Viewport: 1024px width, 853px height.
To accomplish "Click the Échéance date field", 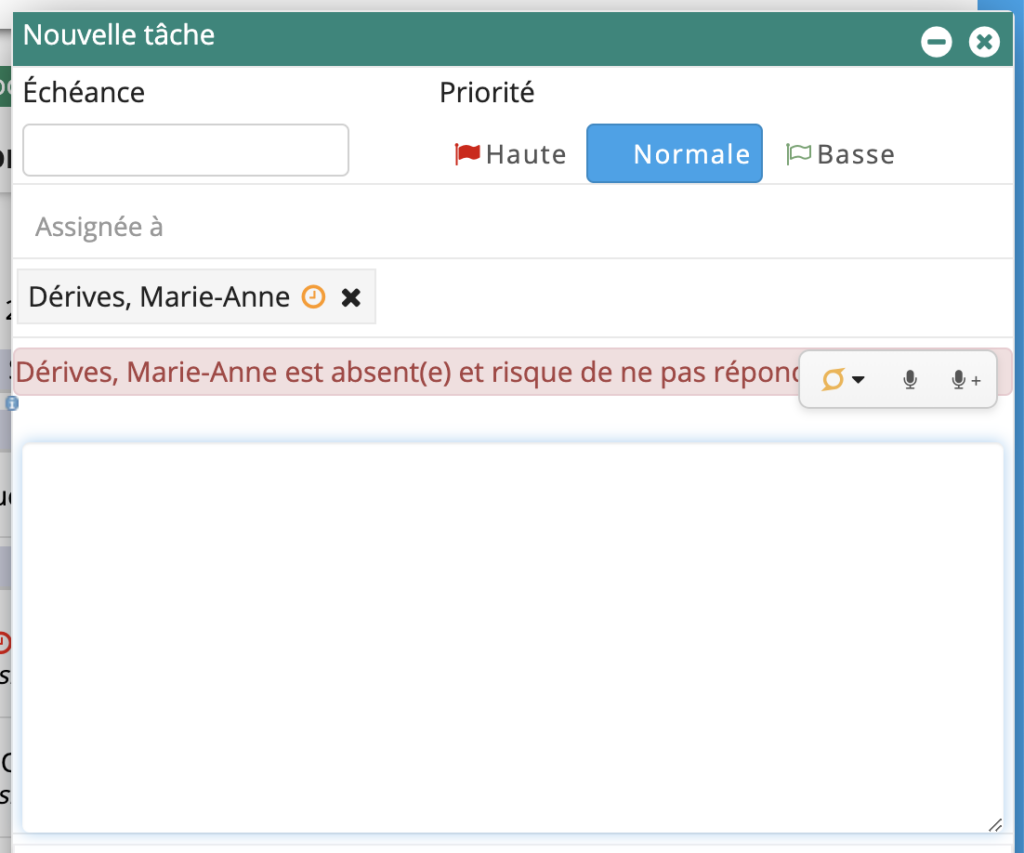I will click(x=185, y=150).
